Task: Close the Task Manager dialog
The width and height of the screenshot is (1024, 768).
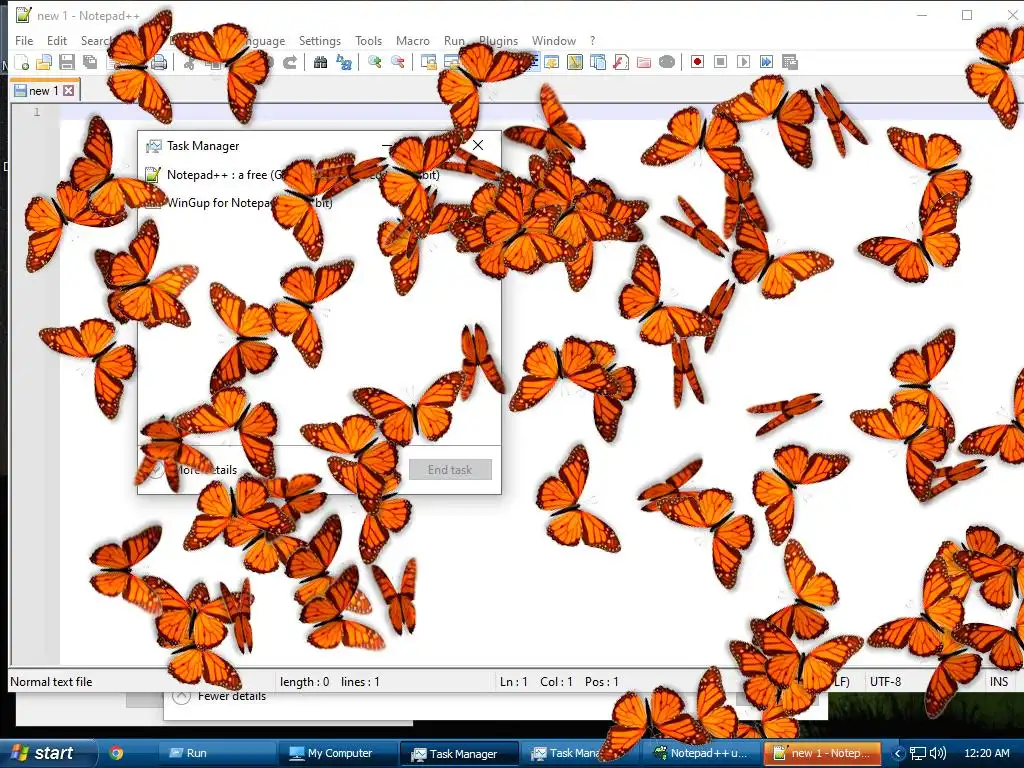Action: (478, 145)
